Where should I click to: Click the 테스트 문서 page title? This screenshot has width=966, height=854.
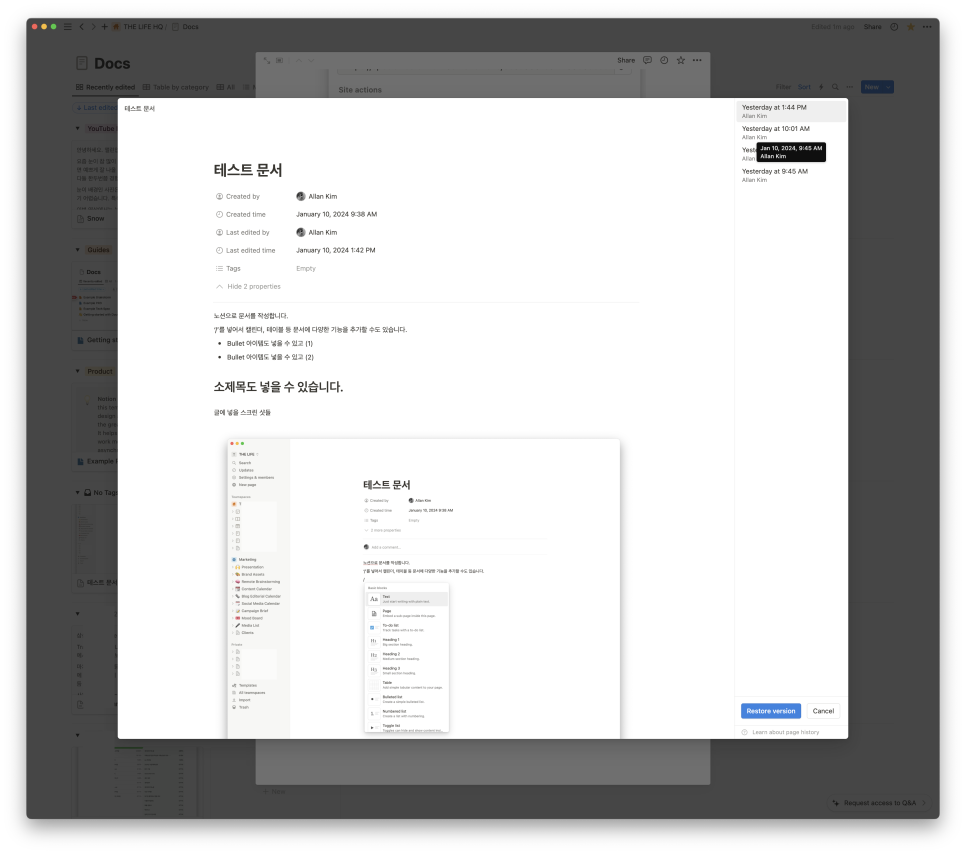click(248, 170)
